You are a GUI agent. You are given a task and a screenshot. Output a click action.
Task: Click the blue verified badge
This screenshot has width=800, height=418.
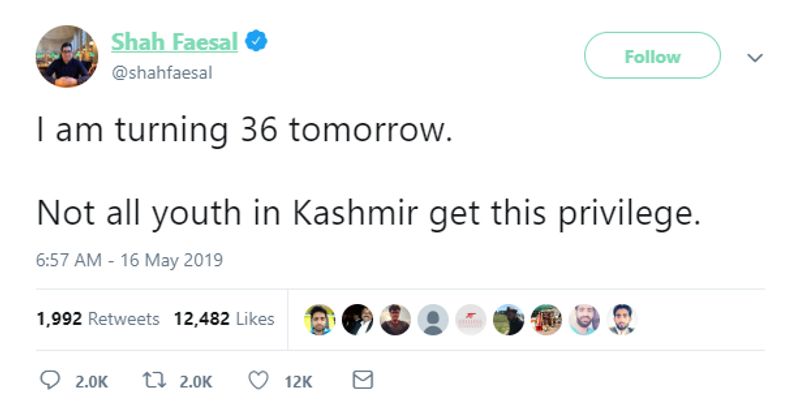tap(257, 41)
